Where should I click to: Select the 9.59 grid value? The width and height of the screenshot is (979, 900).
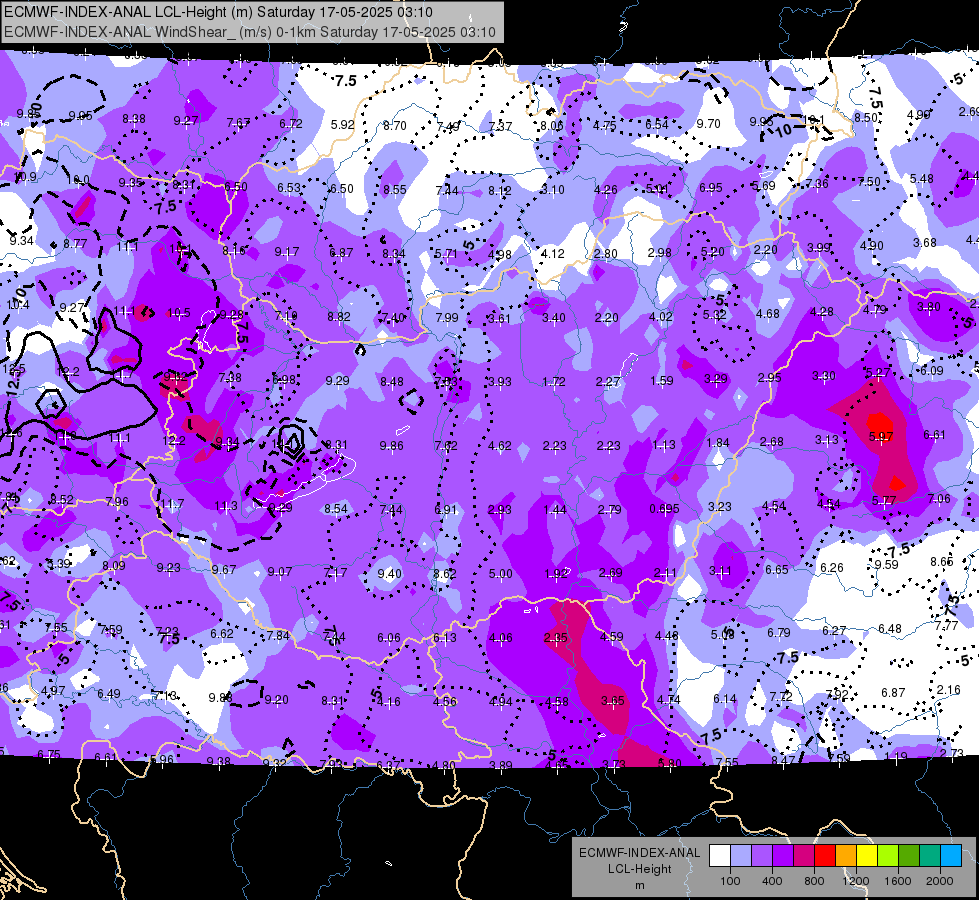pos(886,565)
